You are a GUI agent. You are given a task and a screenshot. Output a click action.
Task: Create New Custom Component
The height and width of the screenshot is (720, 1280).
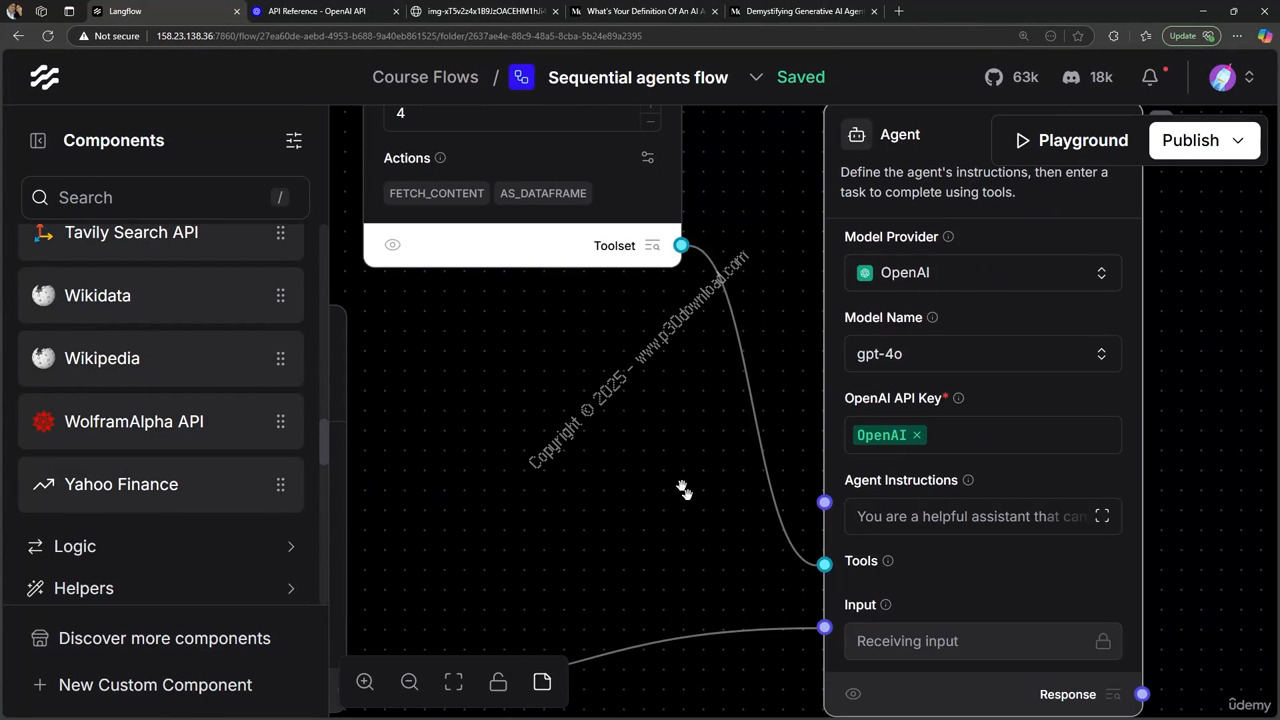point(155,685)
